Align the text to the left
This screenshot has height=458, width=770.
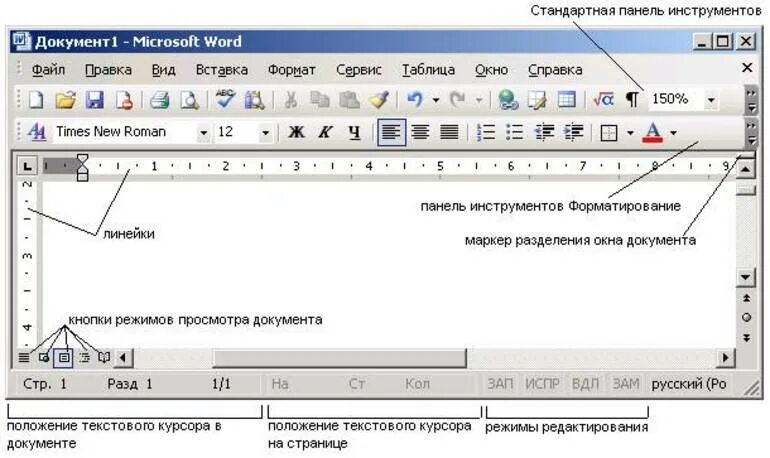pyautogui.click(x=391, y=132)
